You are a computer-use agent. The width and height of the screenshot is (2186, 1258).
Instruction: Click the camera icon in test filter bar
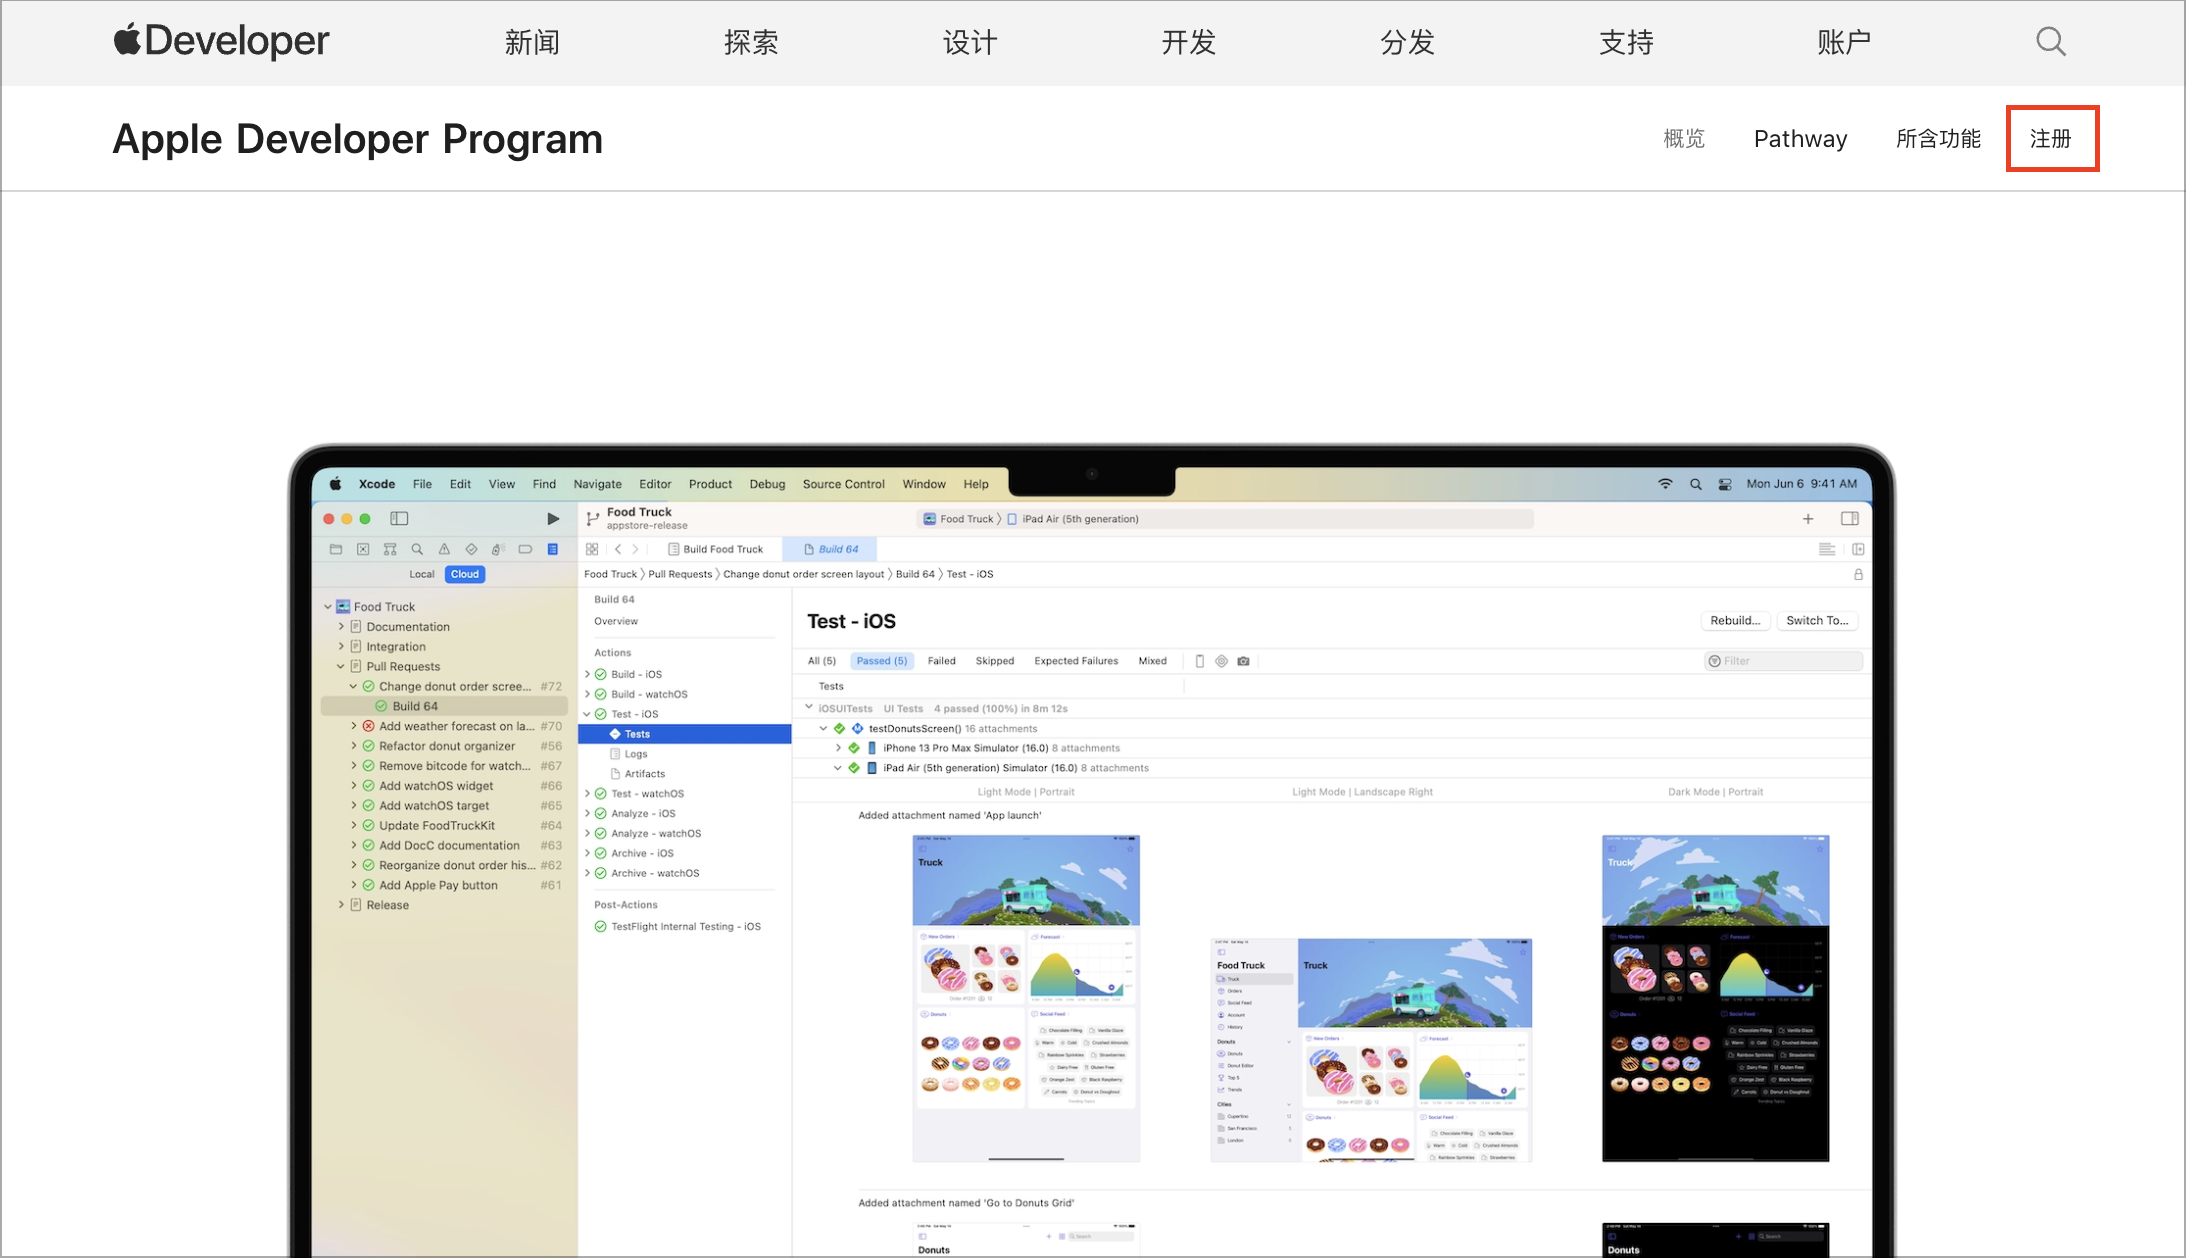(x=1243, y=661)
